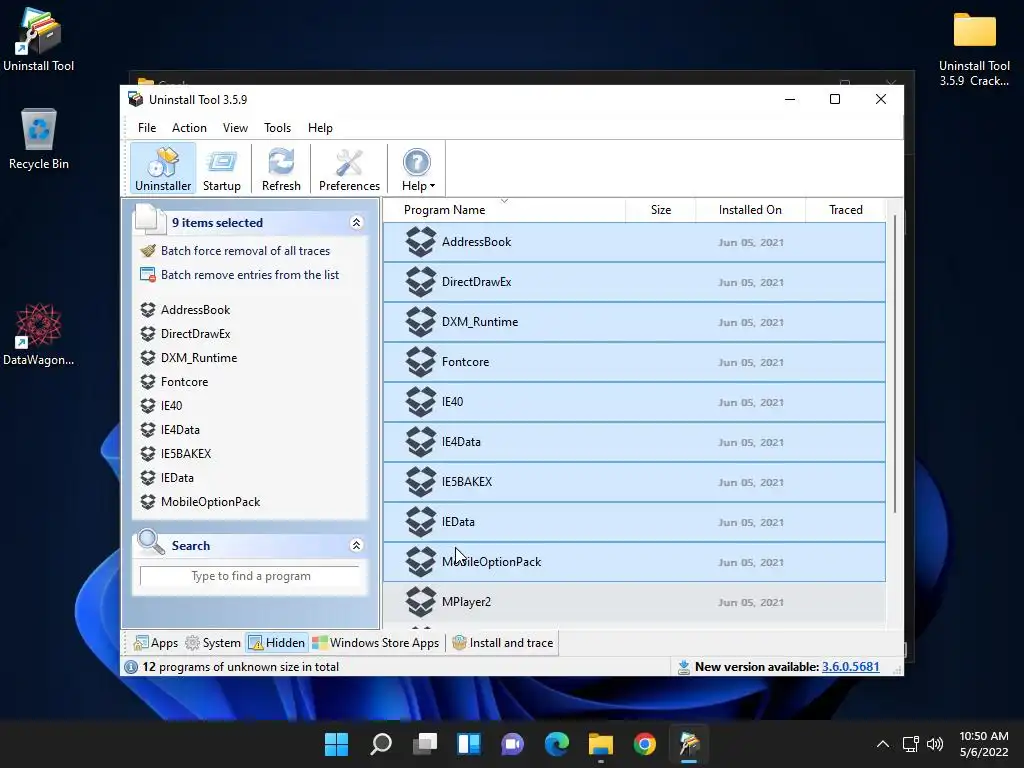This screenshot has height=768, width=1024.
Task: Open the Uninstall Tool 3.5.9 Crack folder
Action: click(974, 49)
